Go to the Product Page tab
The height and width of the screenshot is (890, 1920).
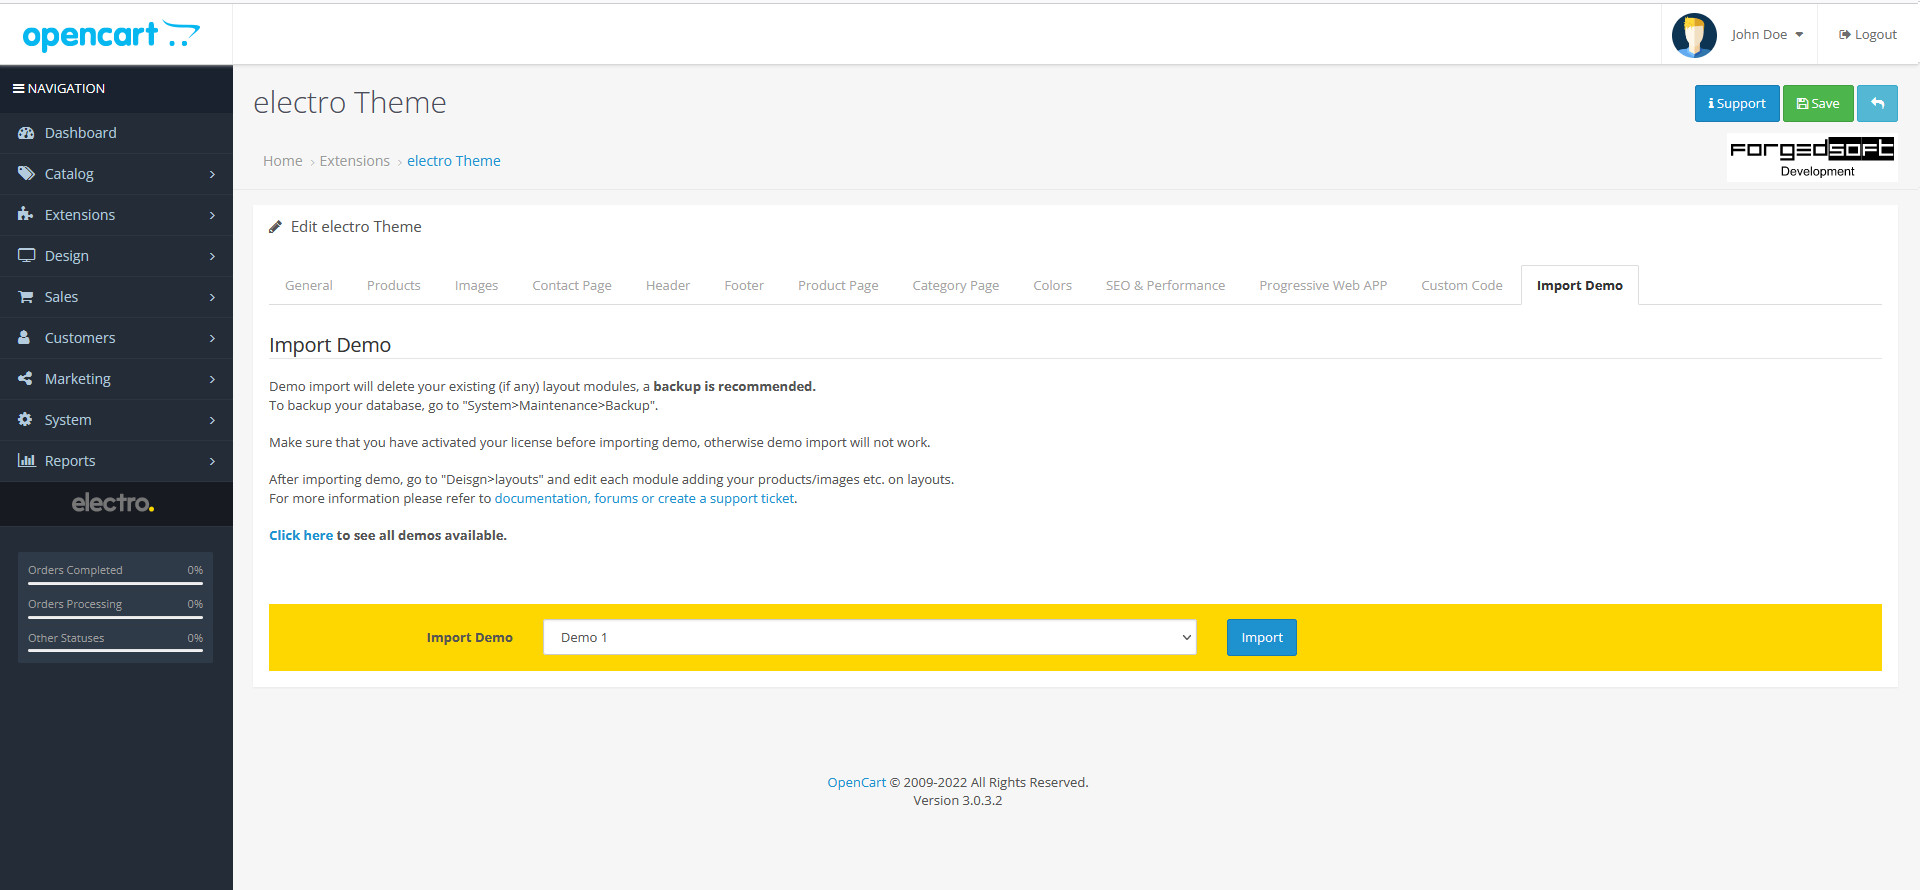(838, 286)
